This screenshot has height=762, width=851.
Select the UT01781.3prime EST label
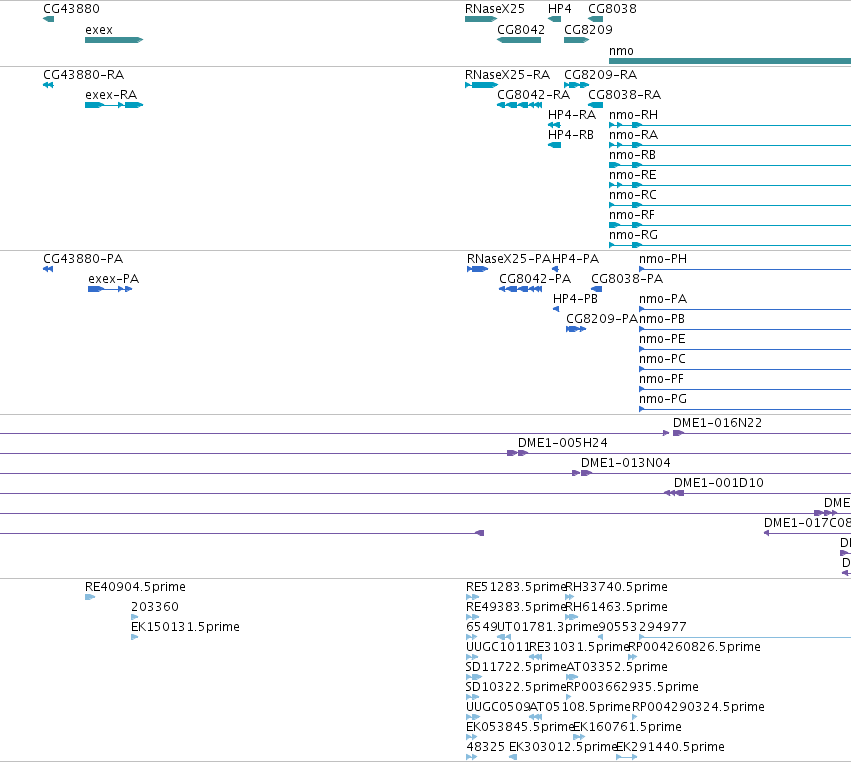coord(547,627)
